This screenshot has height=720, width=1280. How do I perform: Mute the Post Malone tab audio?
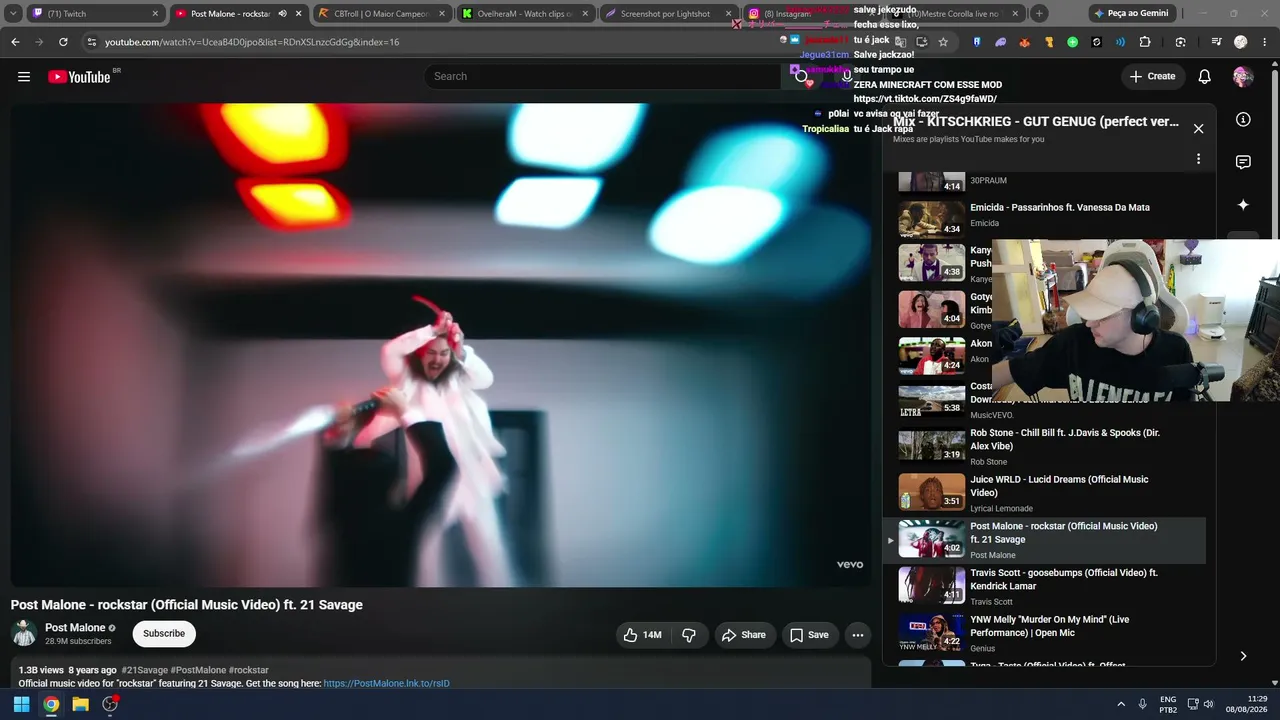point(282,14)
